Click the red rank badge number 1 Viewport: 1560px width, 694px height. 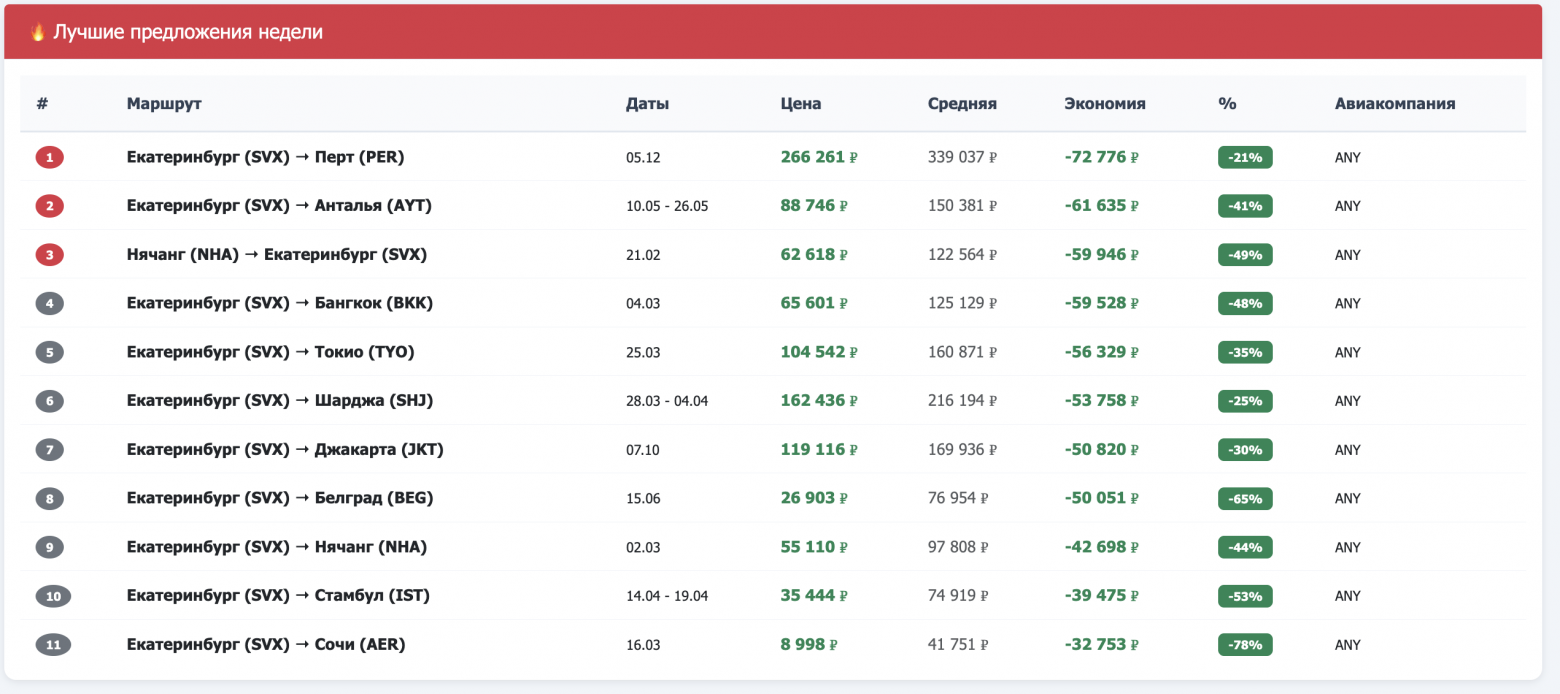coord(50,157)
